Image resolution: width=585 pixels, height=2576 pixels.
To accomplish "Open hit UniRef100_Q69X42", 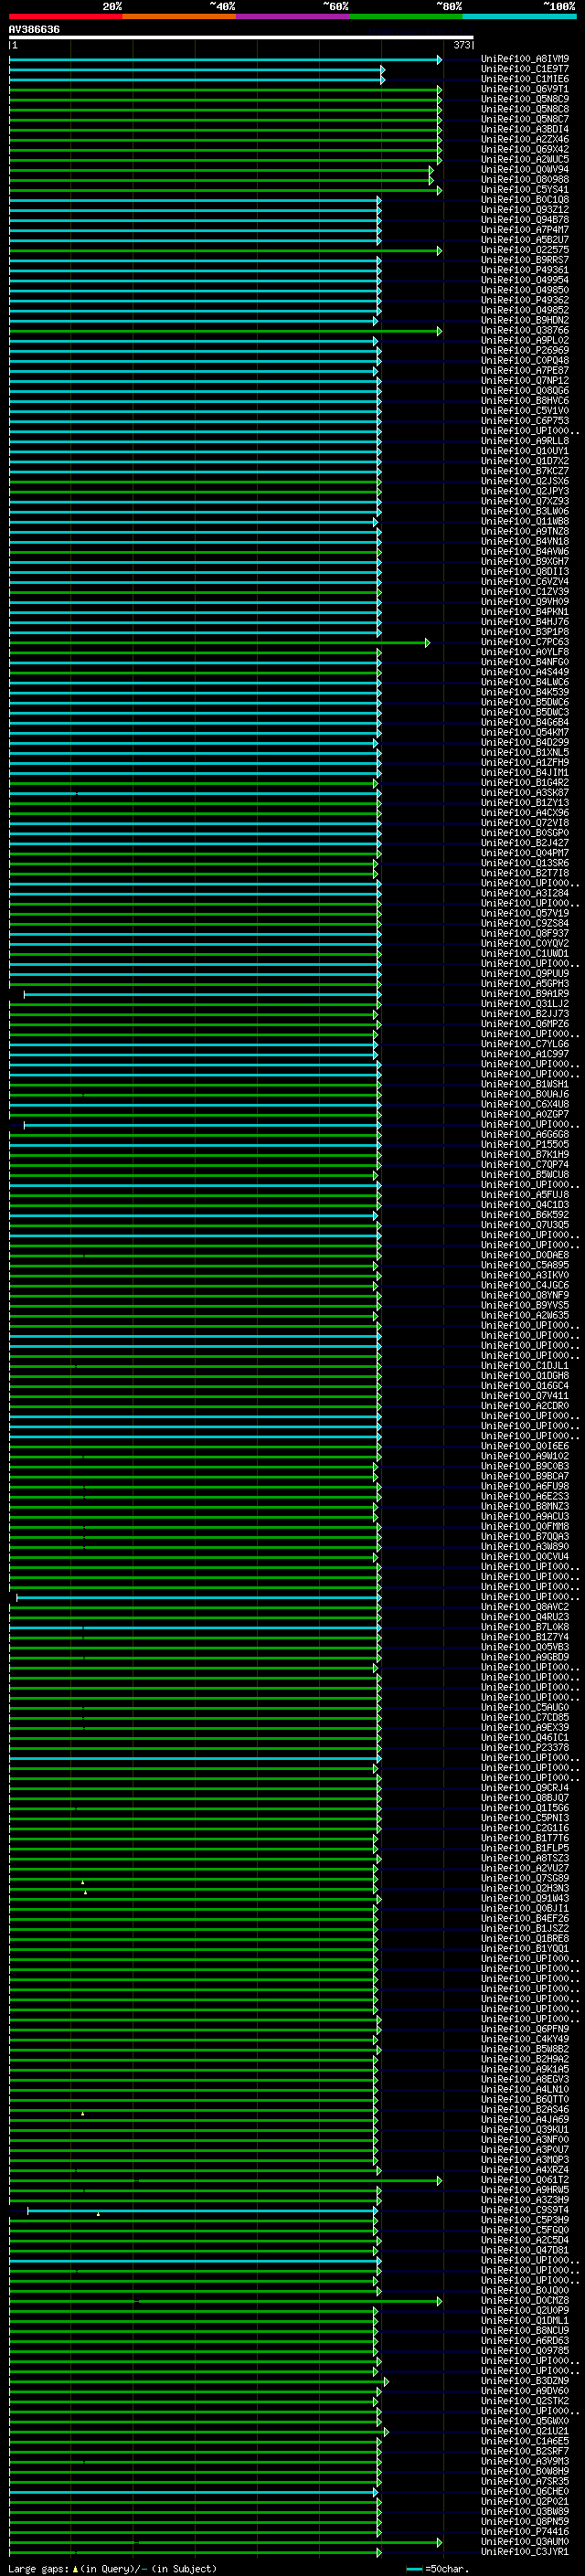I will point(525,149).
